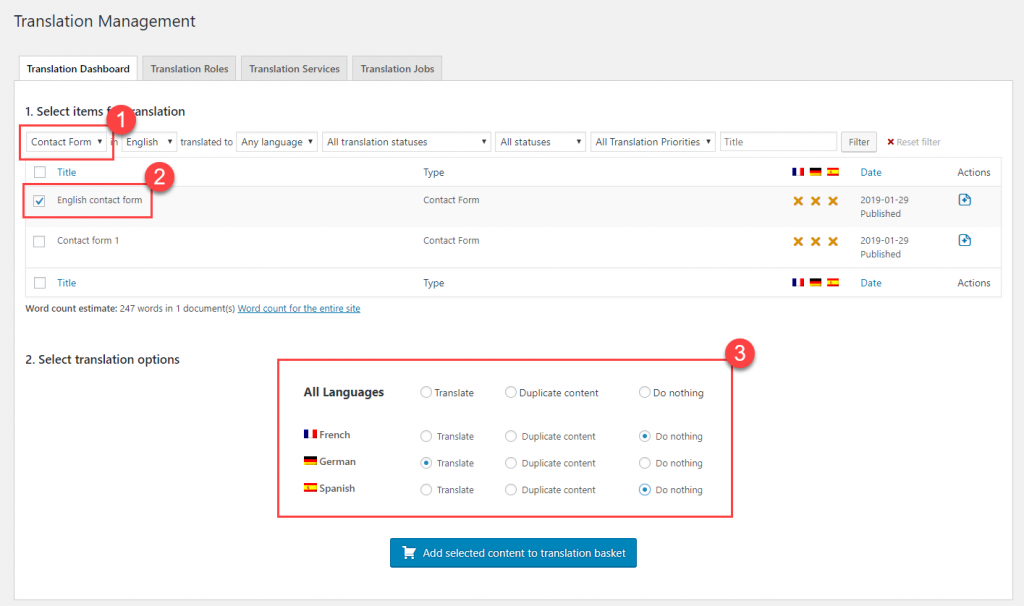Select Duplicate content for All Languages

[x=511, y=392]
